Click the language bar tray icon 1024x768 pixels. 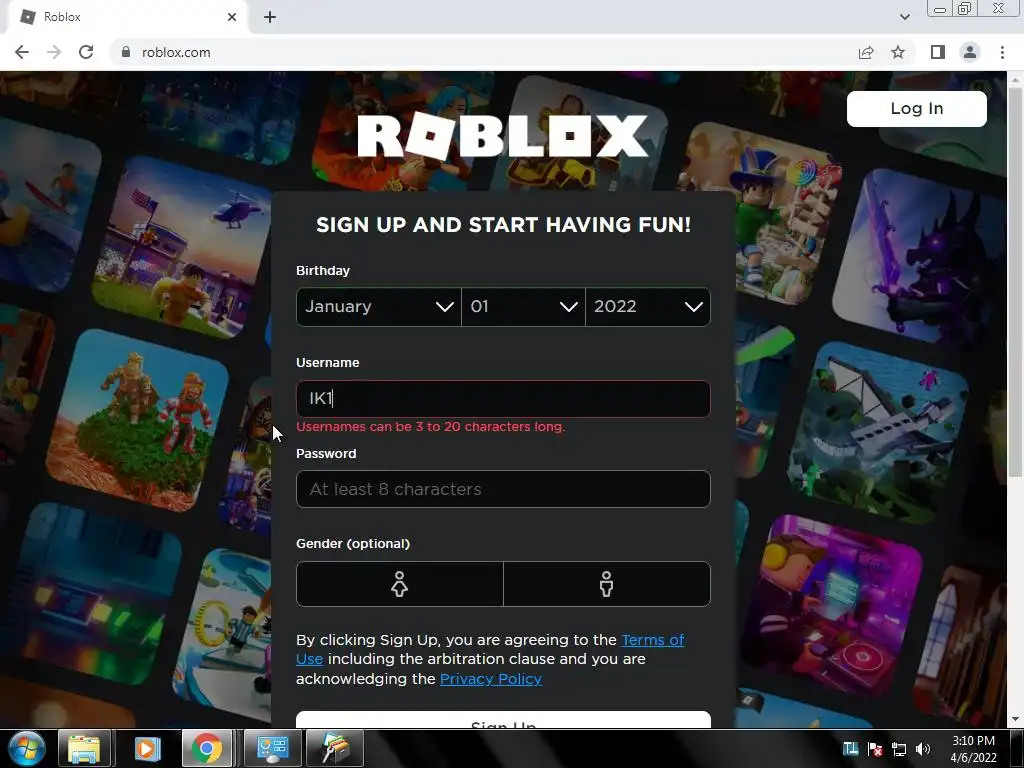(851, 748)
